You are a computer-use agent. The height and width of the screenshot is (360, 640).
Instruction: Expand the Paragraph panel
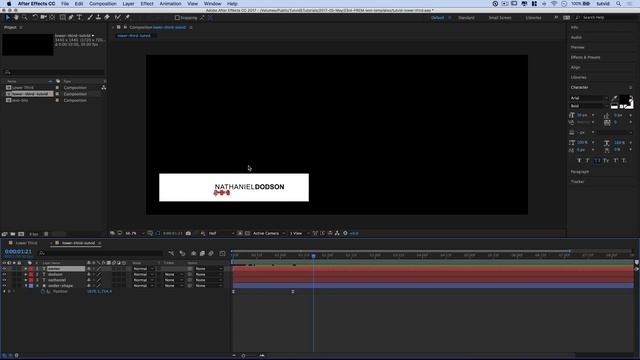click(x=580, y=172)
